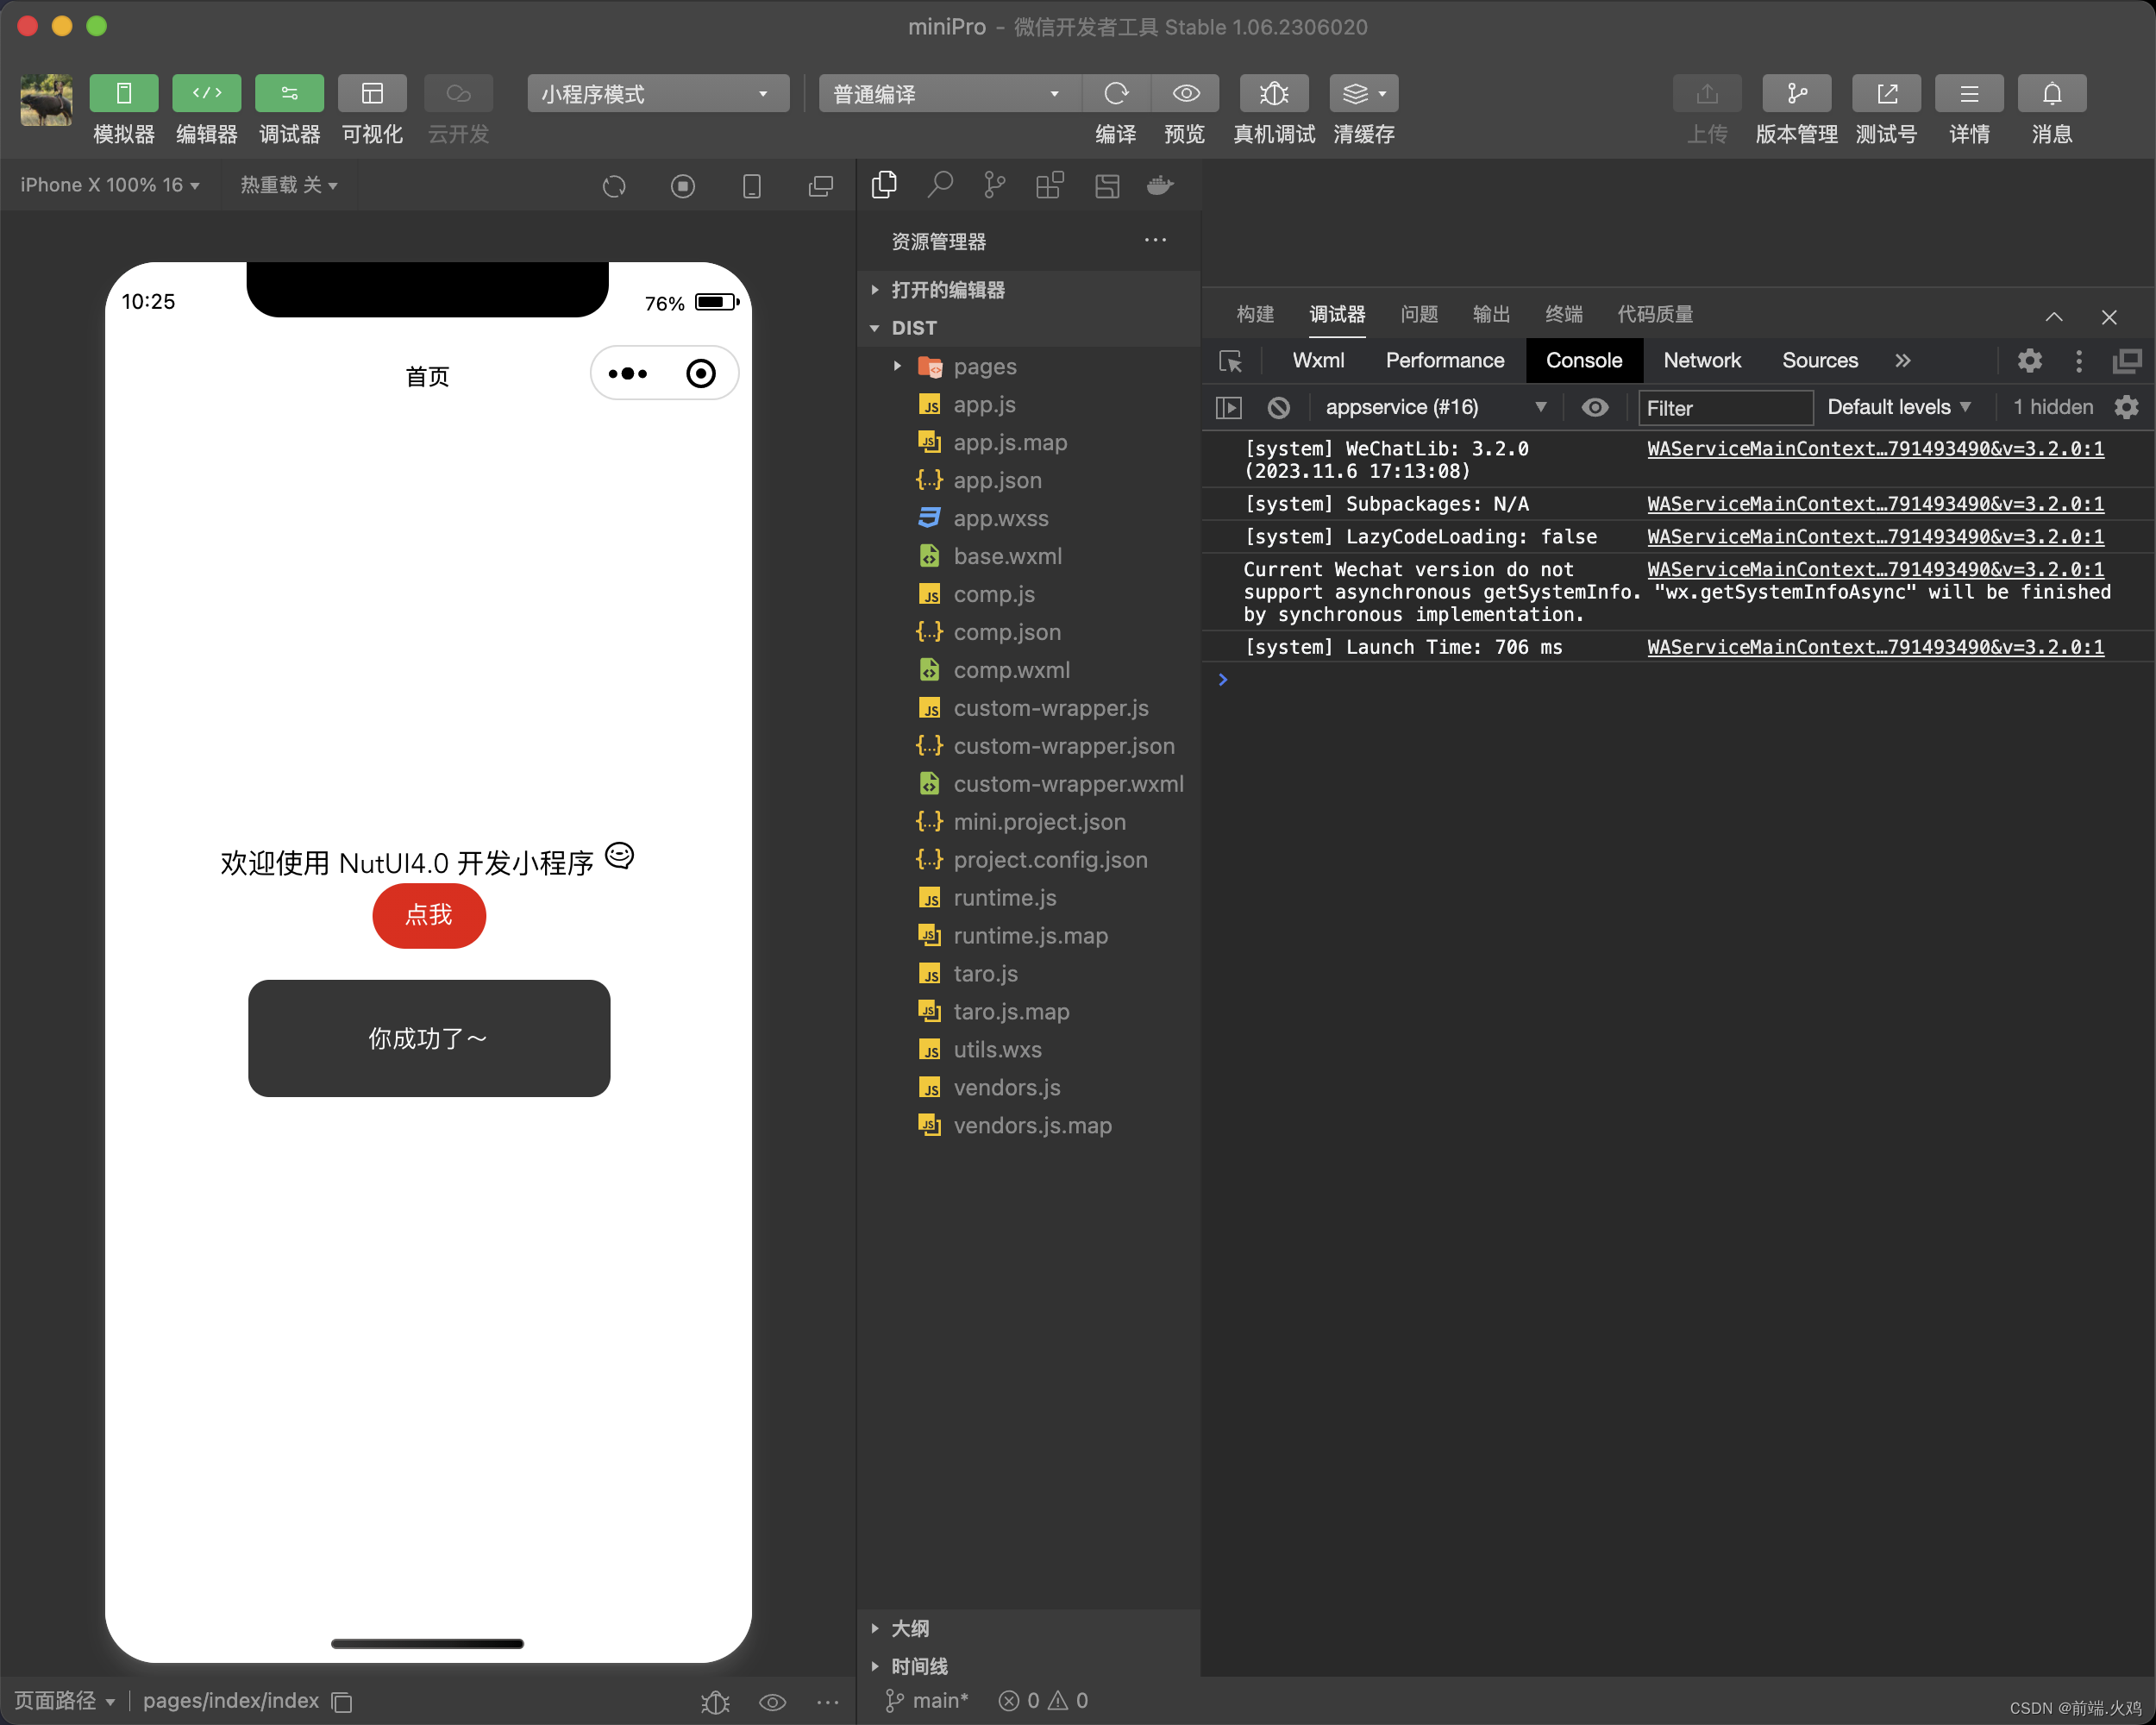Collapse the DIST folder section
The height and width of the screenshot is (1725, 2156).
[x=1029, y=328]
